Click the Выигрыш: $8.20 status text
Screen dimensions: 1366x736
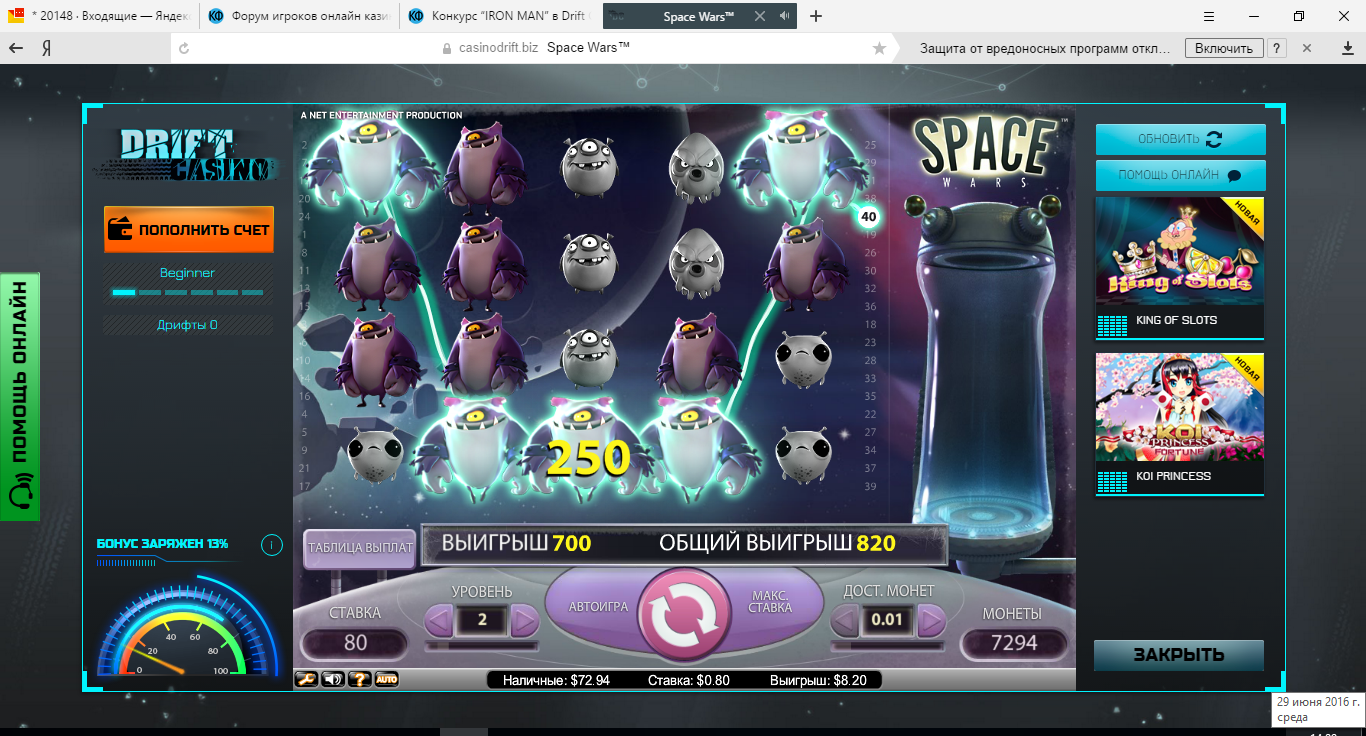[x=818, y=680]
